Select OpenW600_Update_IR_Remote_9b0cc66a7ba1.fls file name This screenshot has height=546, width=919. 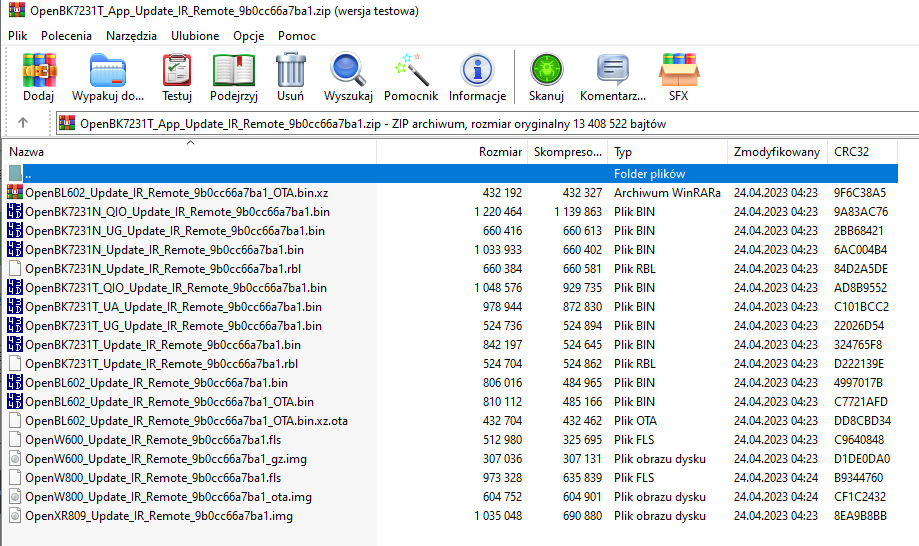coord(153,440)
